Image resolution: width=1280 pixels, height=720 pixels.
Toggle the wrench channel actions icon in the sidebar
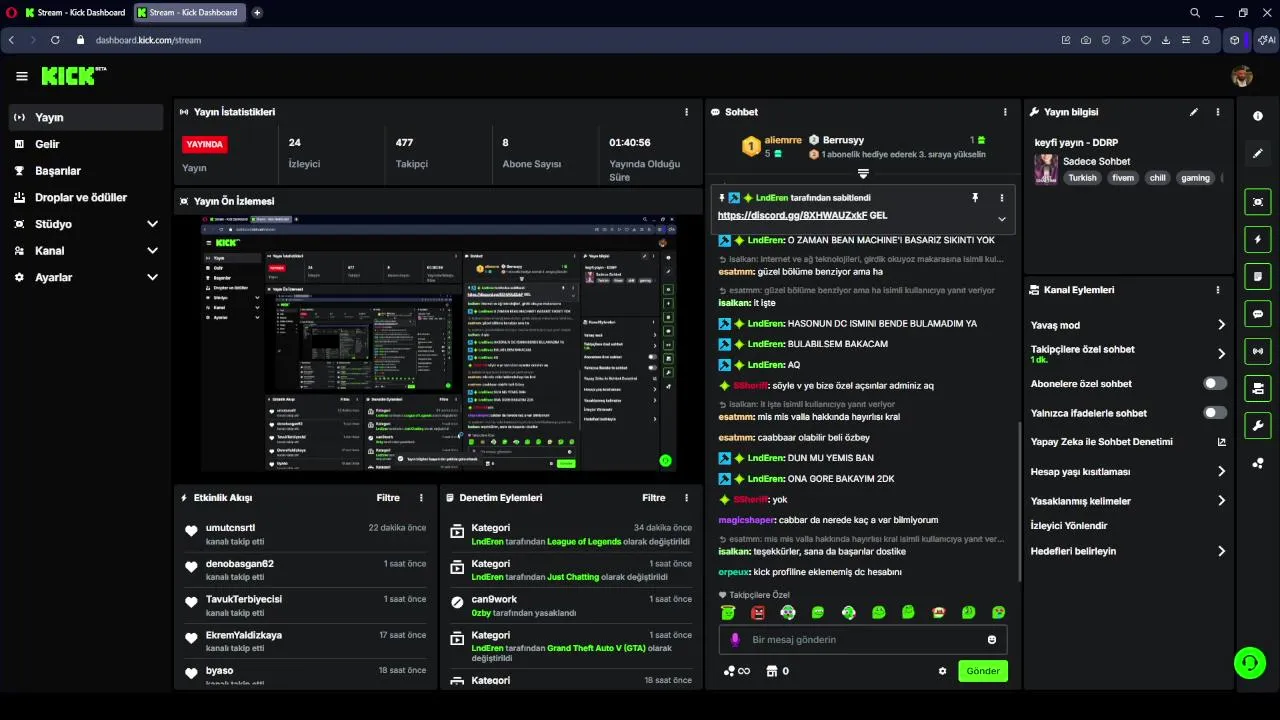coord(1258,425)
